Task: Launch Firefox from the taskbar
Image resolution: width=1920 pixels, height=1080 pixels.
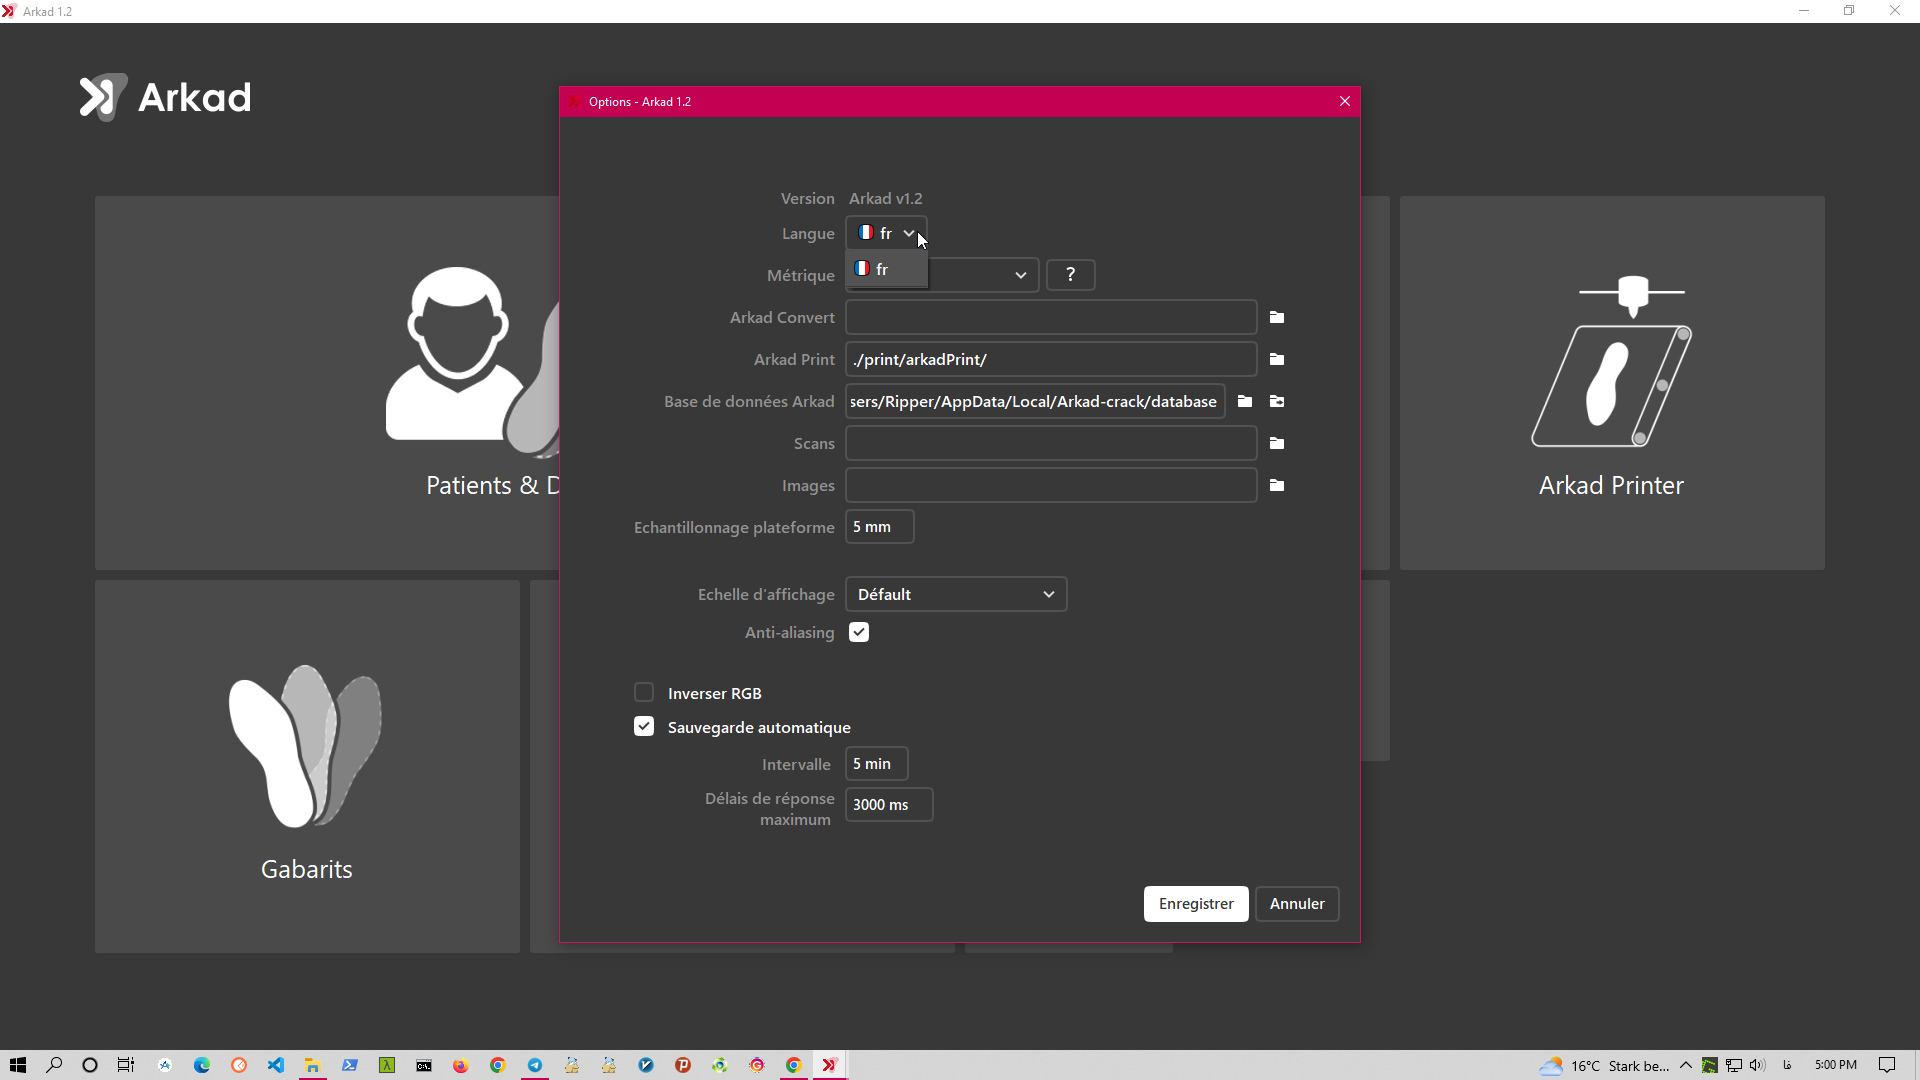Action: [461, 1065]
